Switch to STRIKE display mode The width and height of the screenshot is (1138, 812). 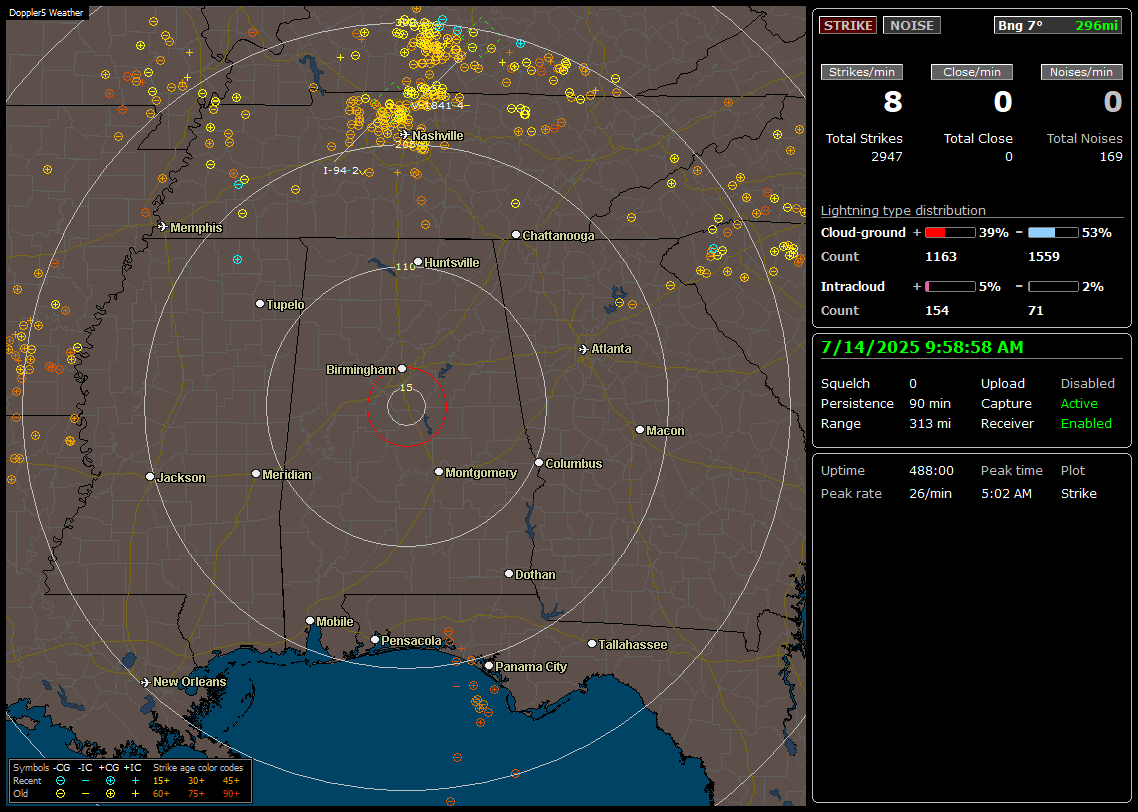[848, 25]
